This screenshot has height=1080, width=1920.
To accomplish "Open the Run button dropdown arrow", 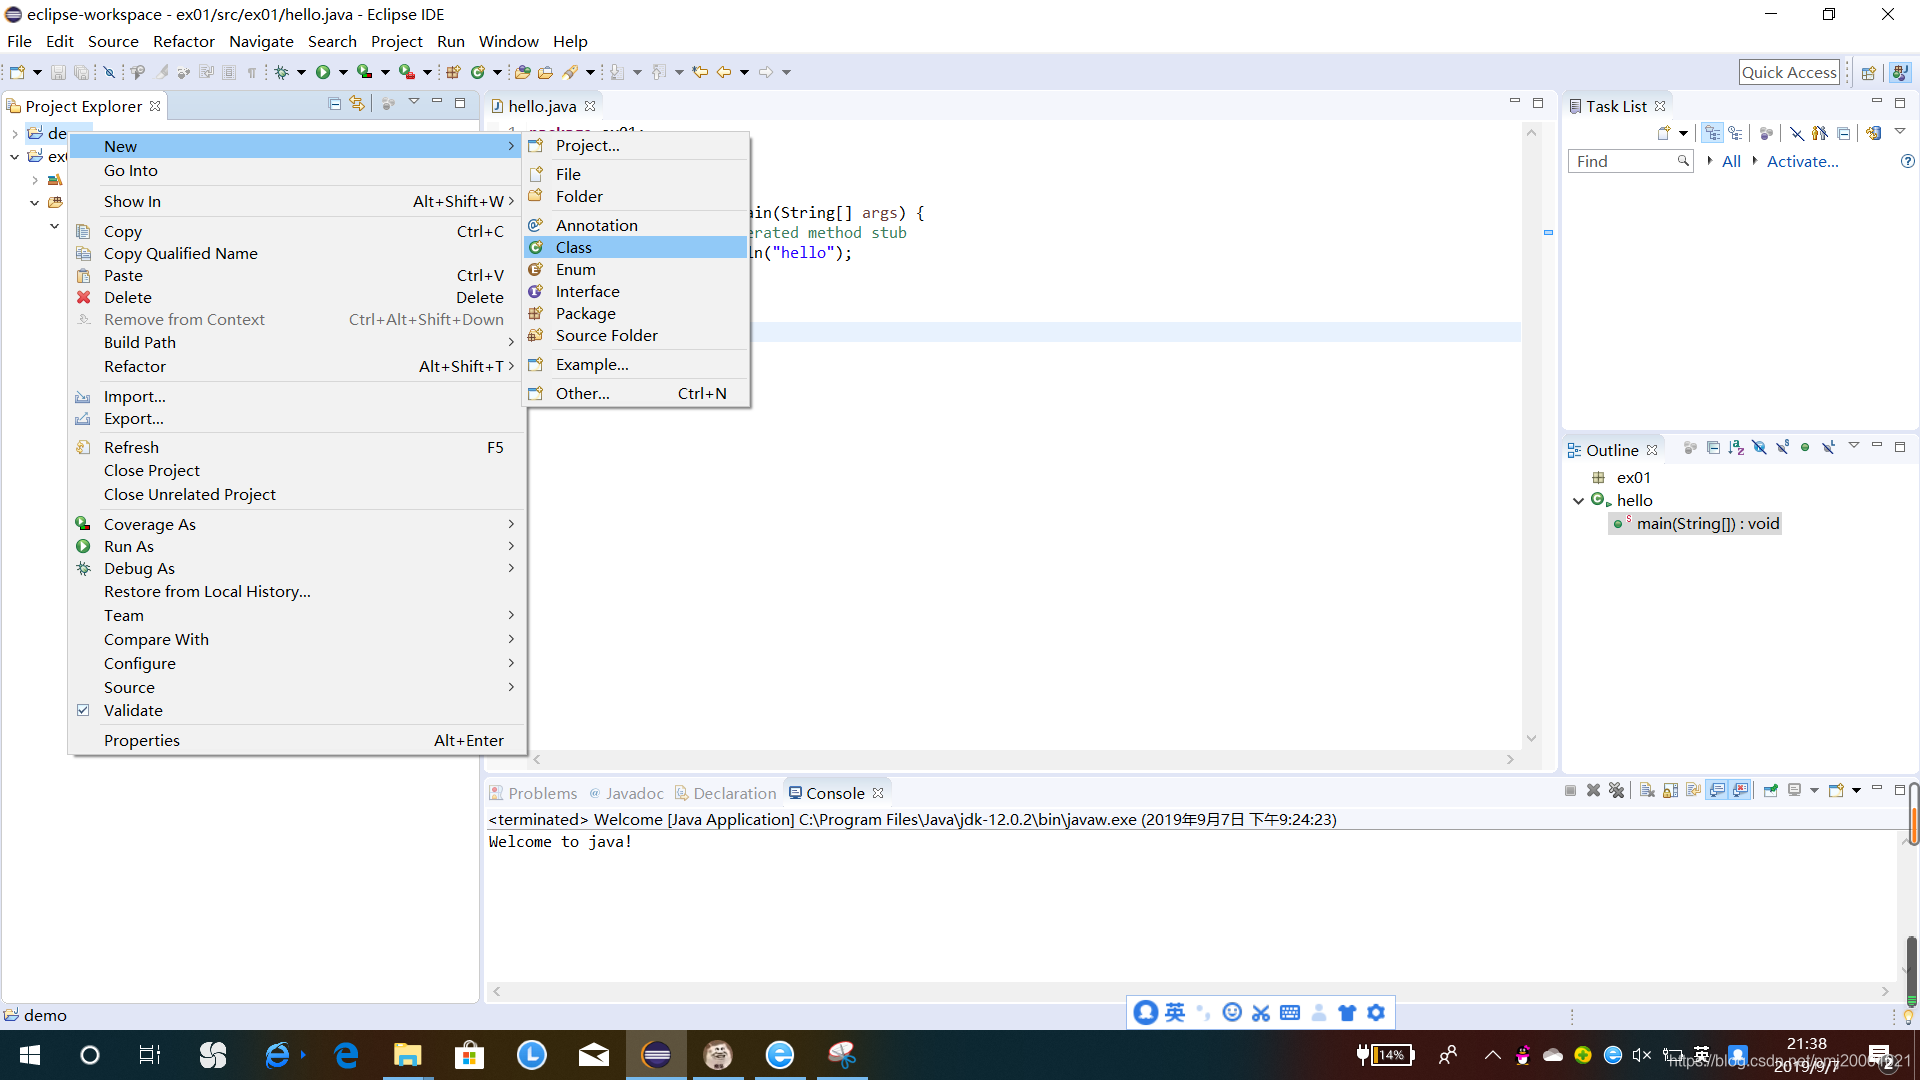I will [343, 72].
